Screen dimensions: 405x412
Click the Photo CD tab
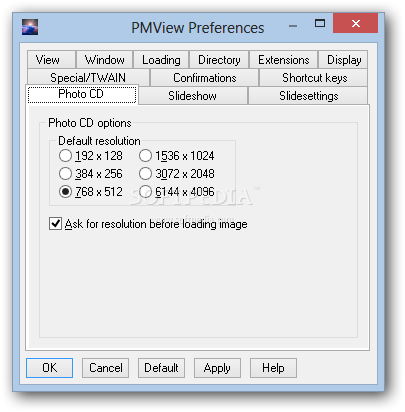click(82, 94)
